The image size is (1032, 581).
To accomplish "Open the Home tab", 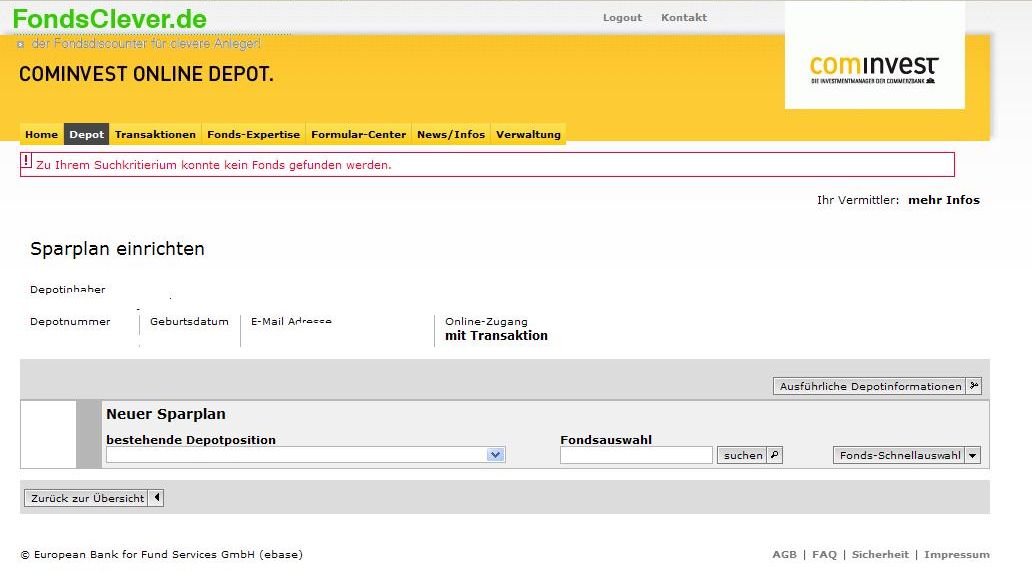I will pyautogui.click(x=41, y=134).
